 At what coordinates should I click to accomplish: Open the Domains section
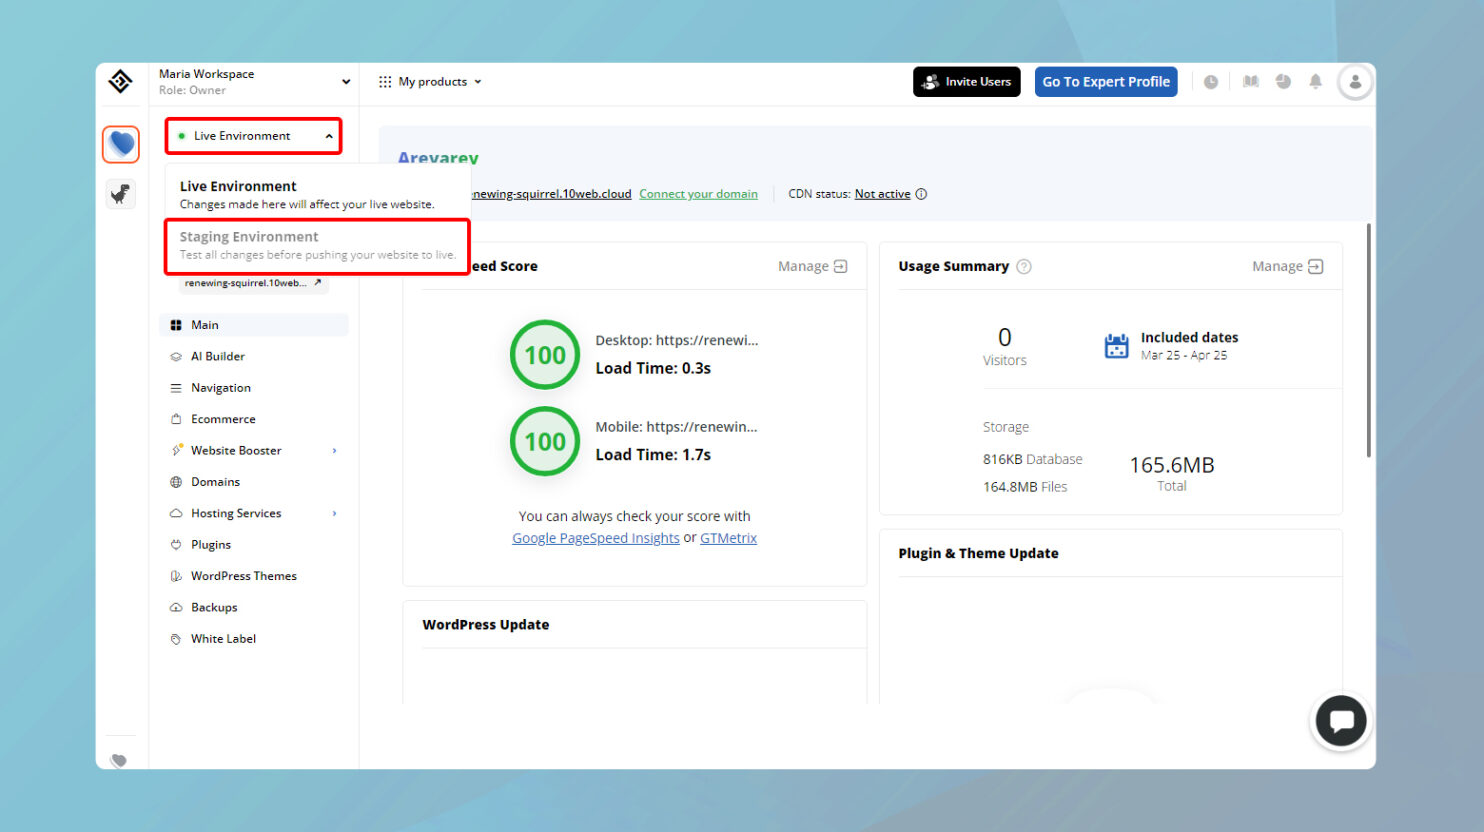point(216,481)
